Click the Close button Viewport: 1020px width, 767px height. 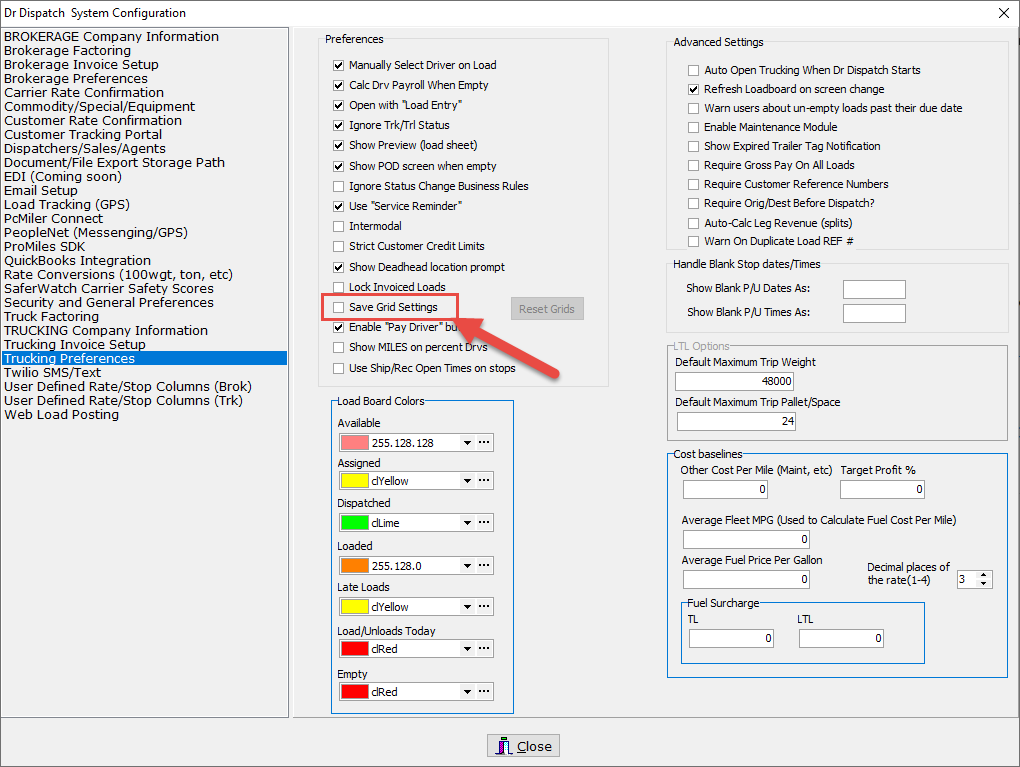(523, 746)
